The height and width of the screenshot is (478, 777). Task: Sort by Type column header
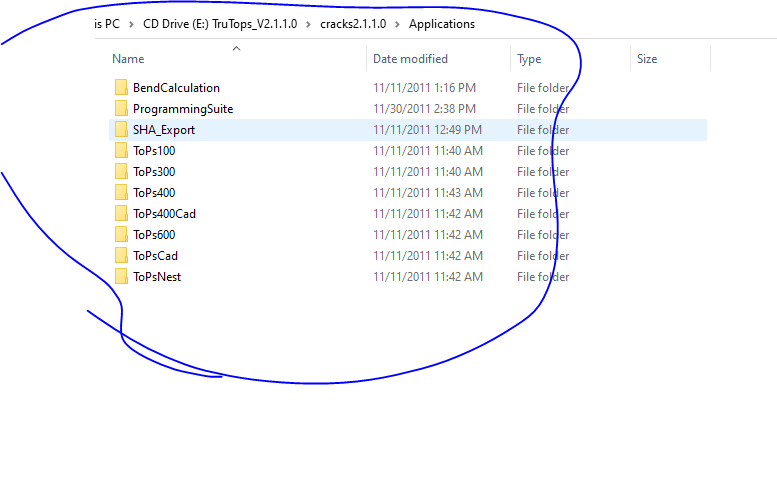pos(529,59)
